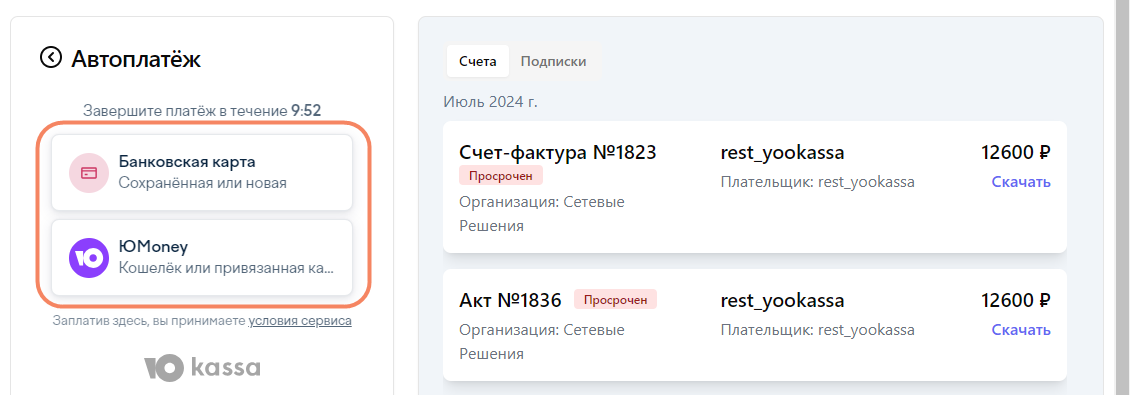1130x395 pixels.
Task: Click Просрочен badge next to Акт №1836
Action: coord(615,299)
